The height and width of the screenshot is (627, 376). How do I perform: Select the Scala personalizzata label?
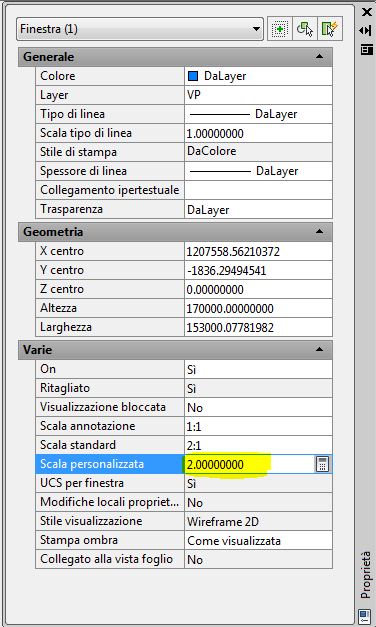point(92,464)
